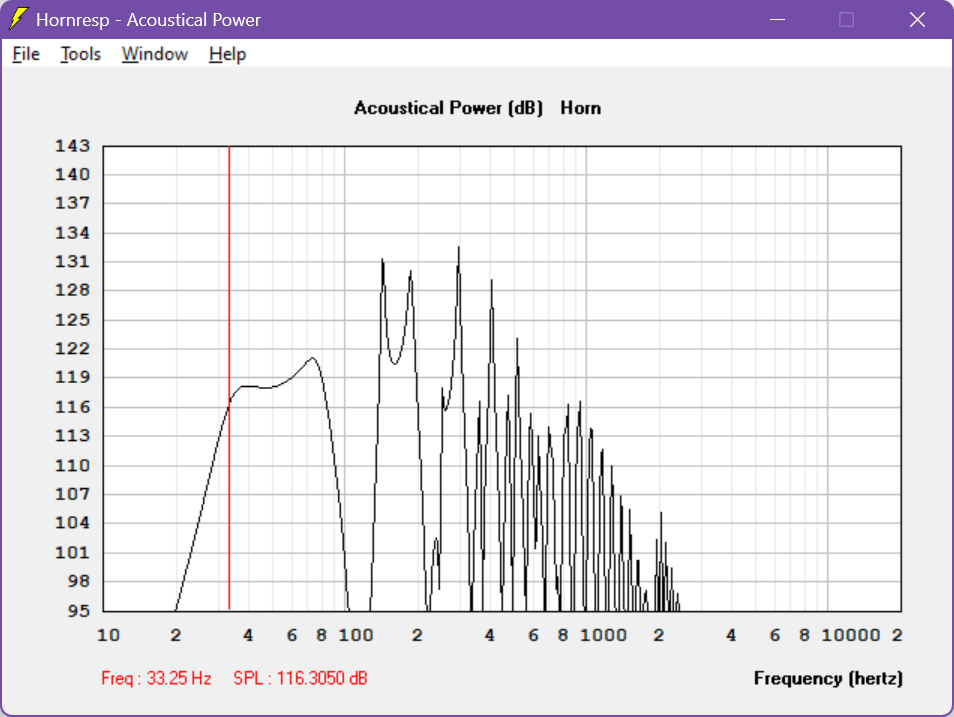Click the 'Acoustical Power (dB)' chart title
Image resolution: width=954 pixels, height=717 pixels.
pyautogui.click(x=448, y=108)
